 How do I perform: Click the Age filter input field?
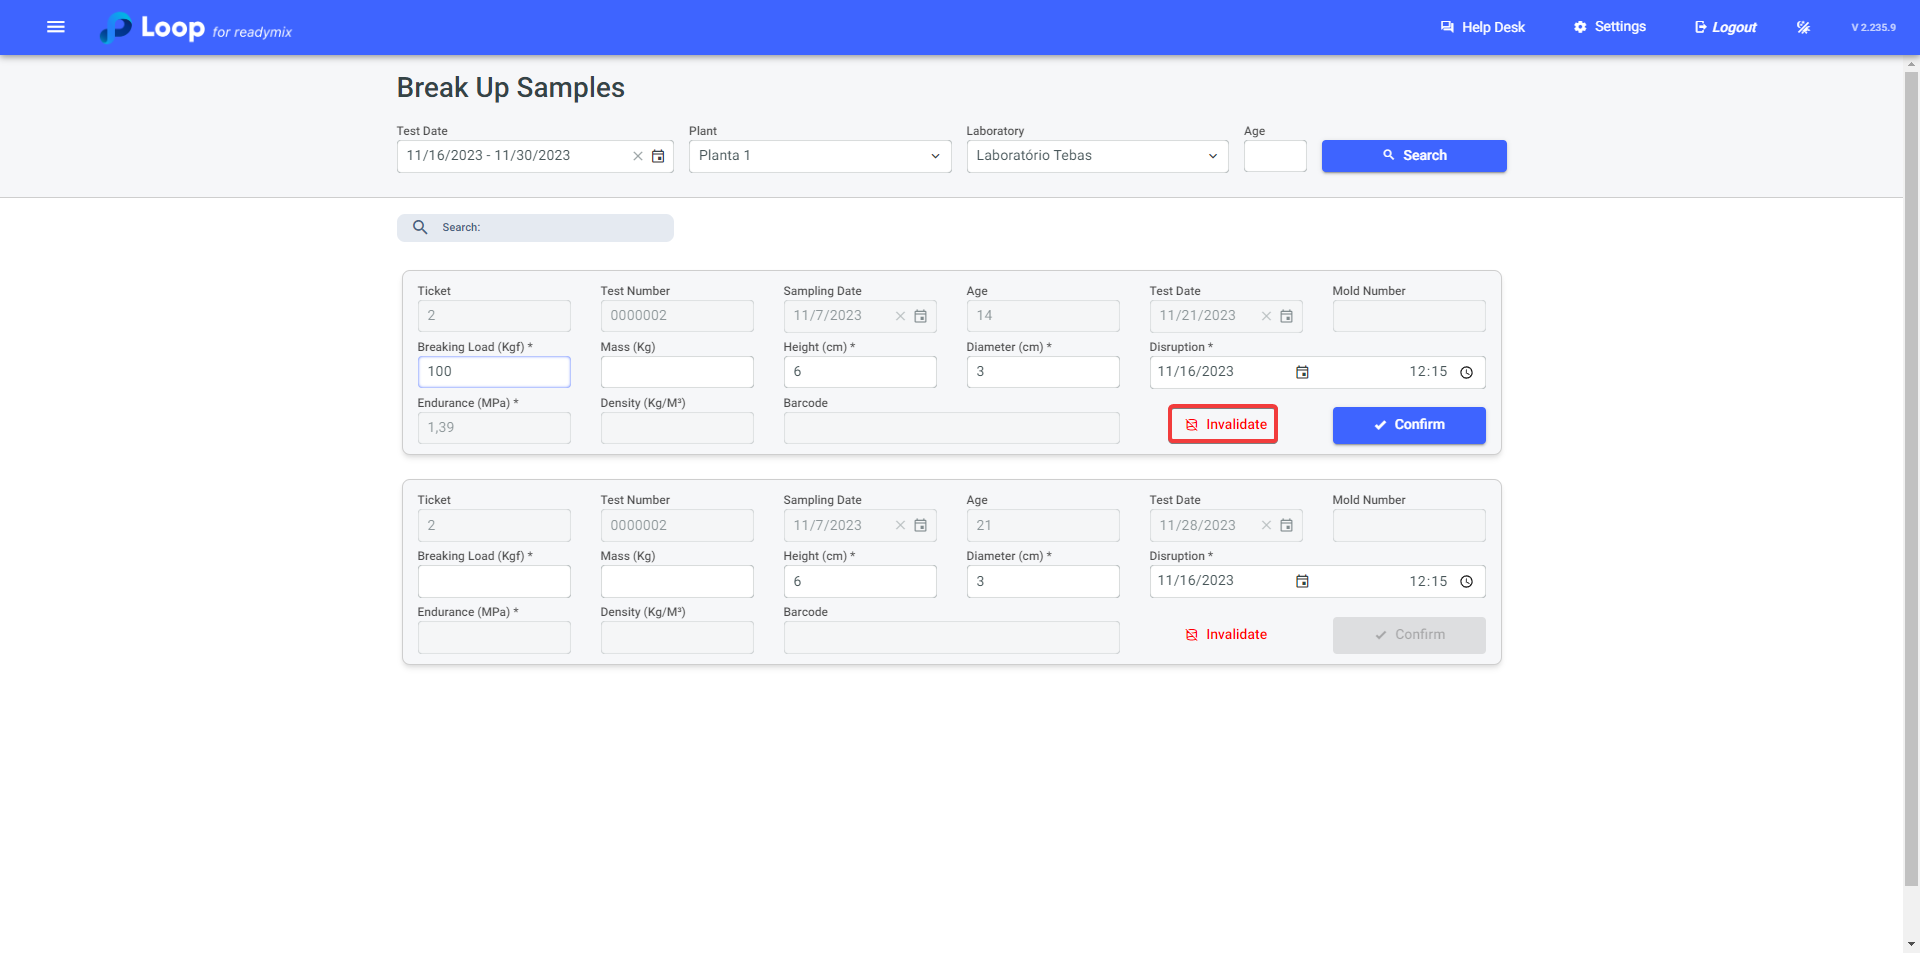point(1274,156)
